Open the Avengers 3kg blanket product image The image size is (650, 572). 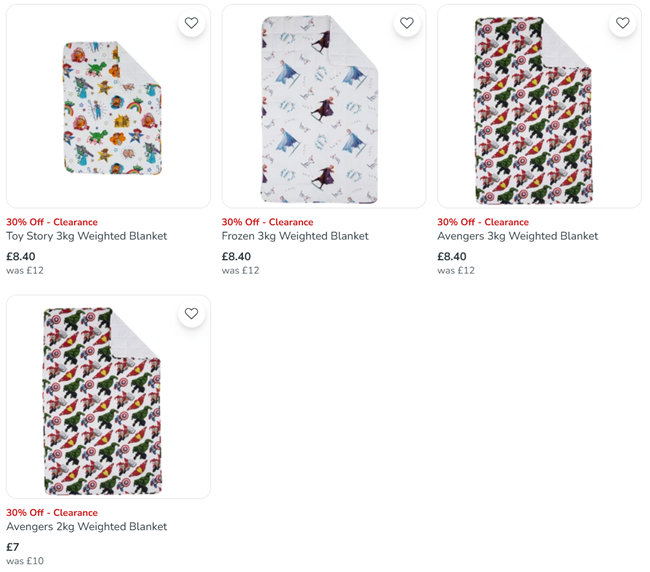click(x=539, y=106)
